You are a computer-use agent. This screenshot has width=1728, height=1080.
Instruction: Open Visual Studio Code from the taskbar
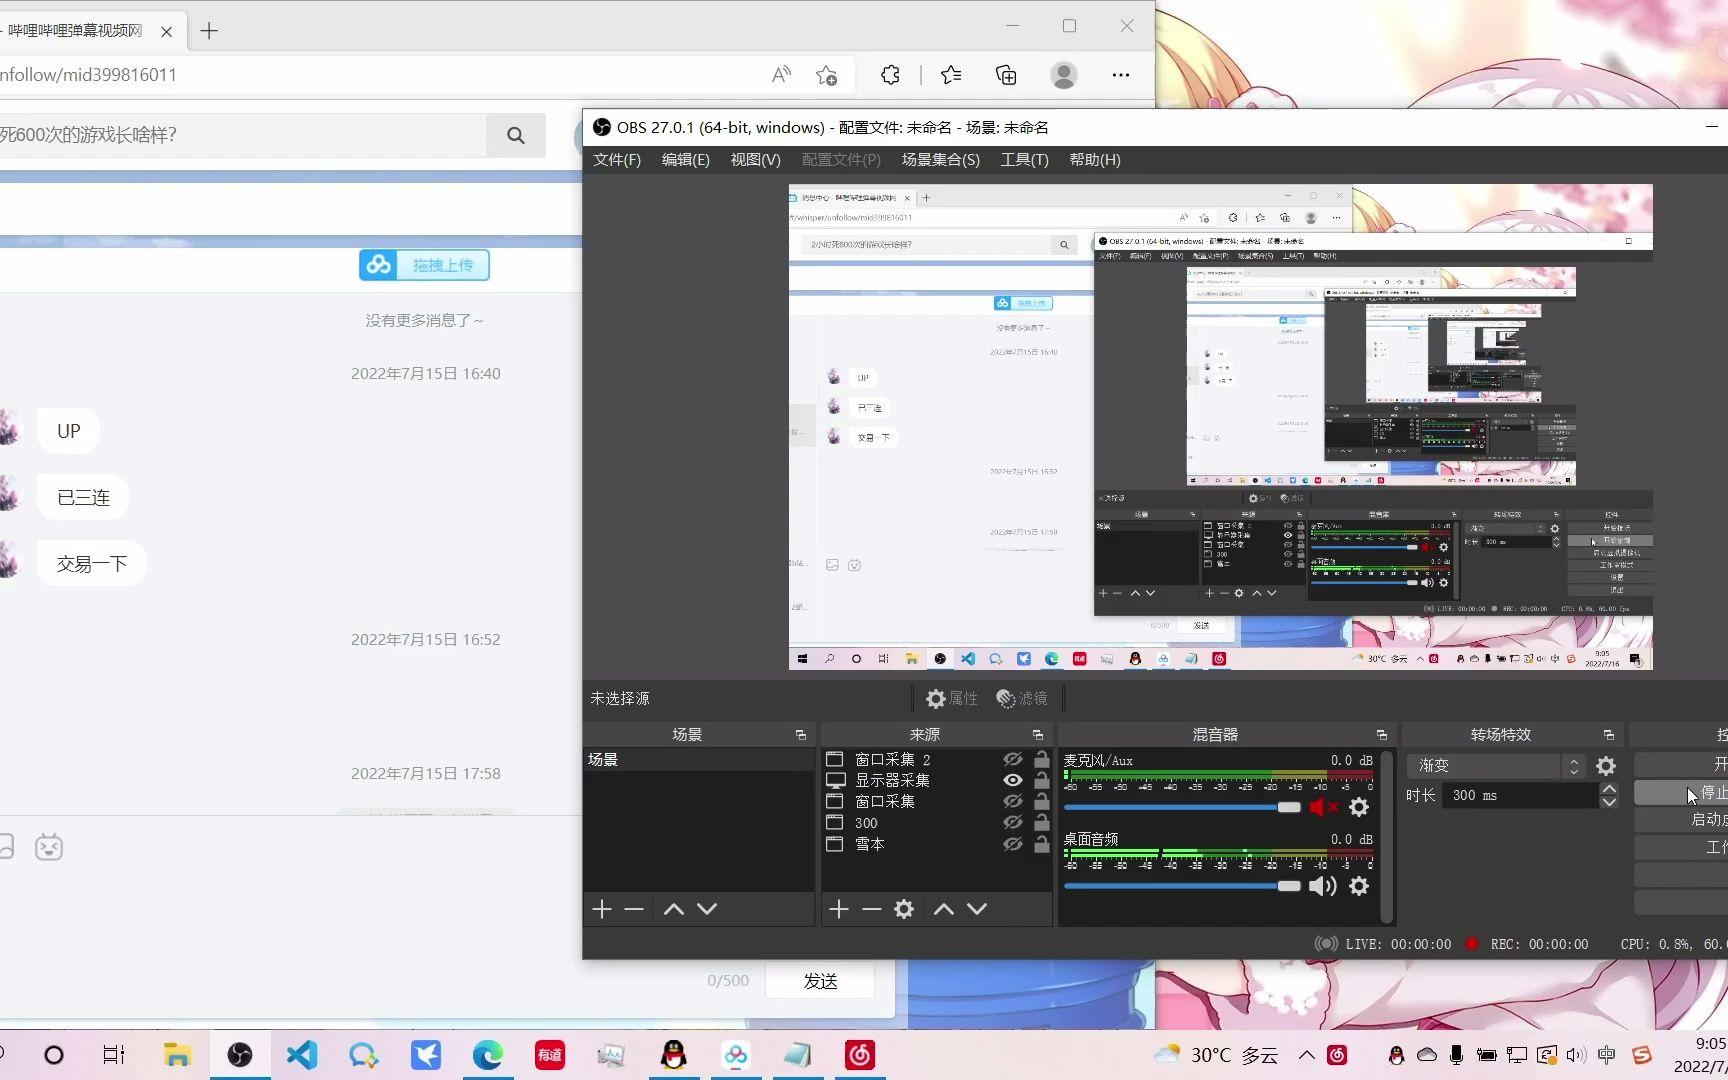point(302,1055)
